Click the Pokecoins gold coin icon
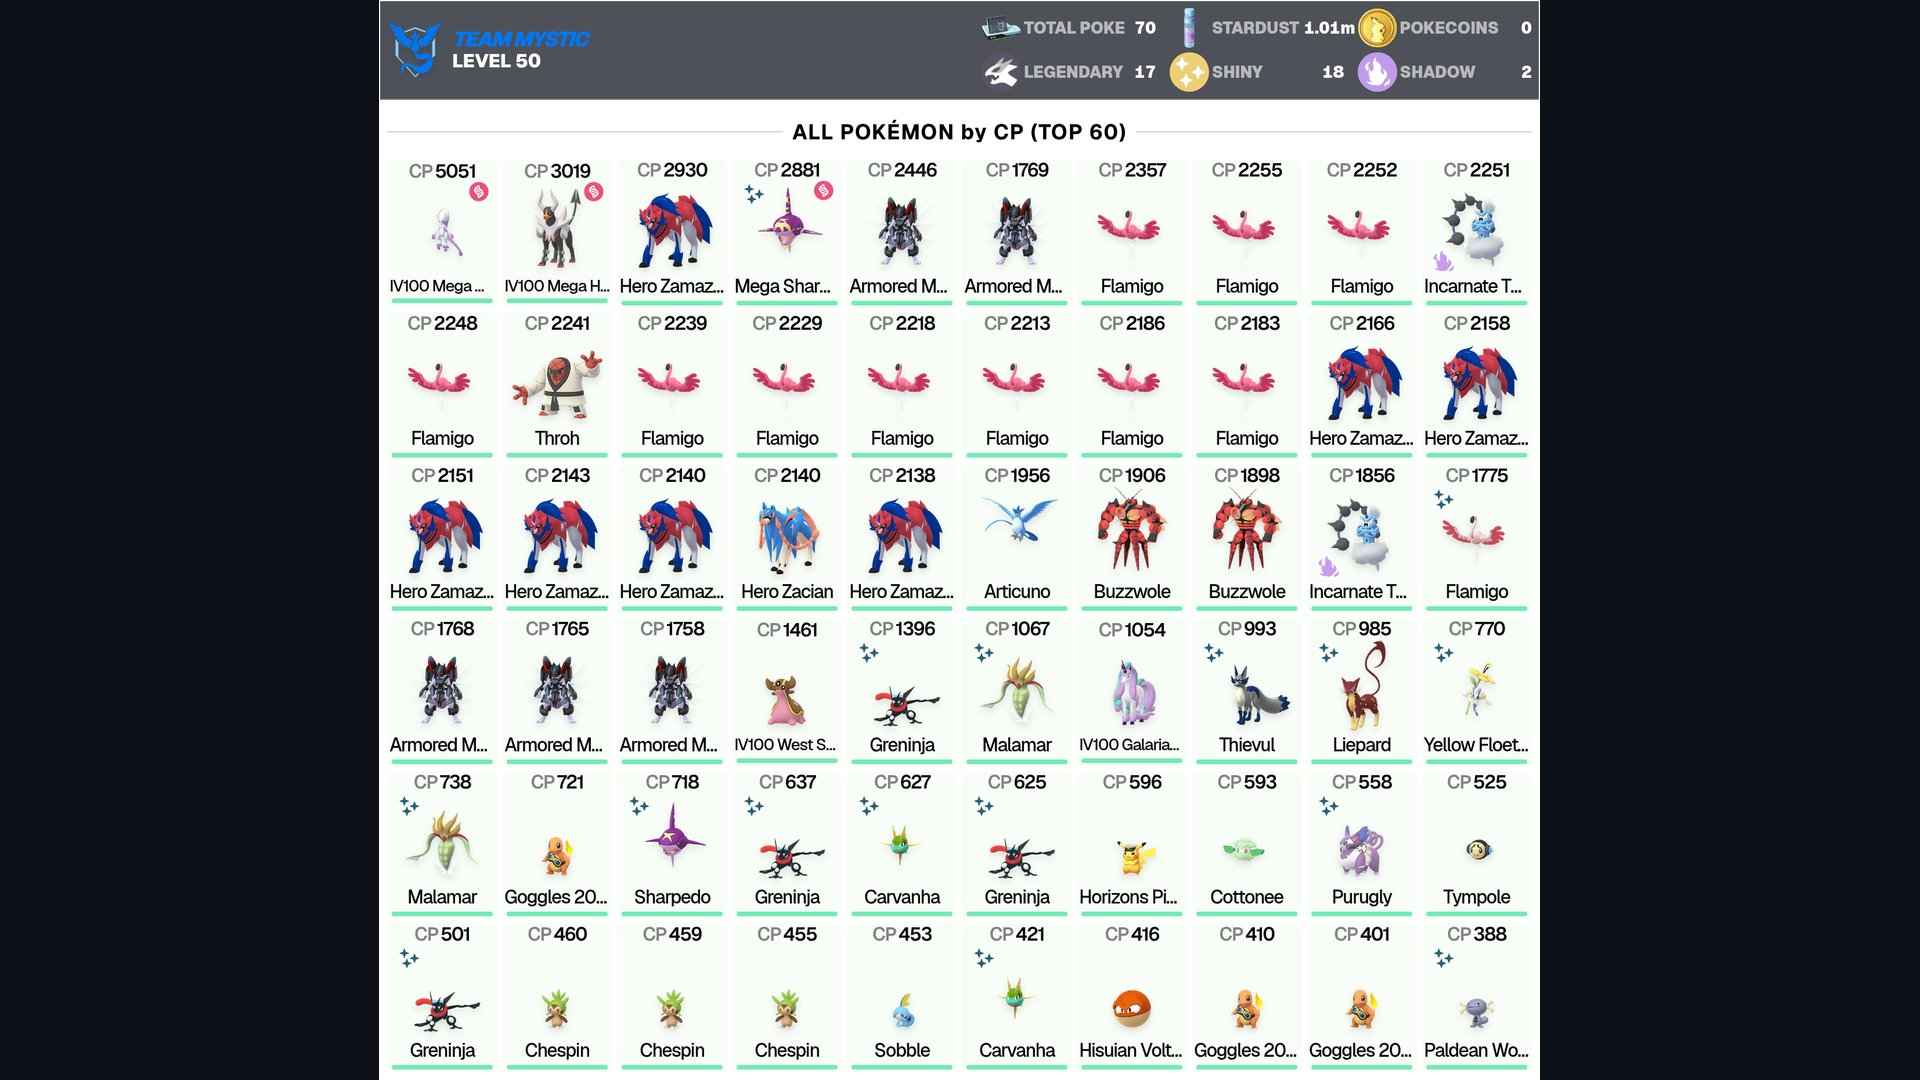 point(1377,28)
